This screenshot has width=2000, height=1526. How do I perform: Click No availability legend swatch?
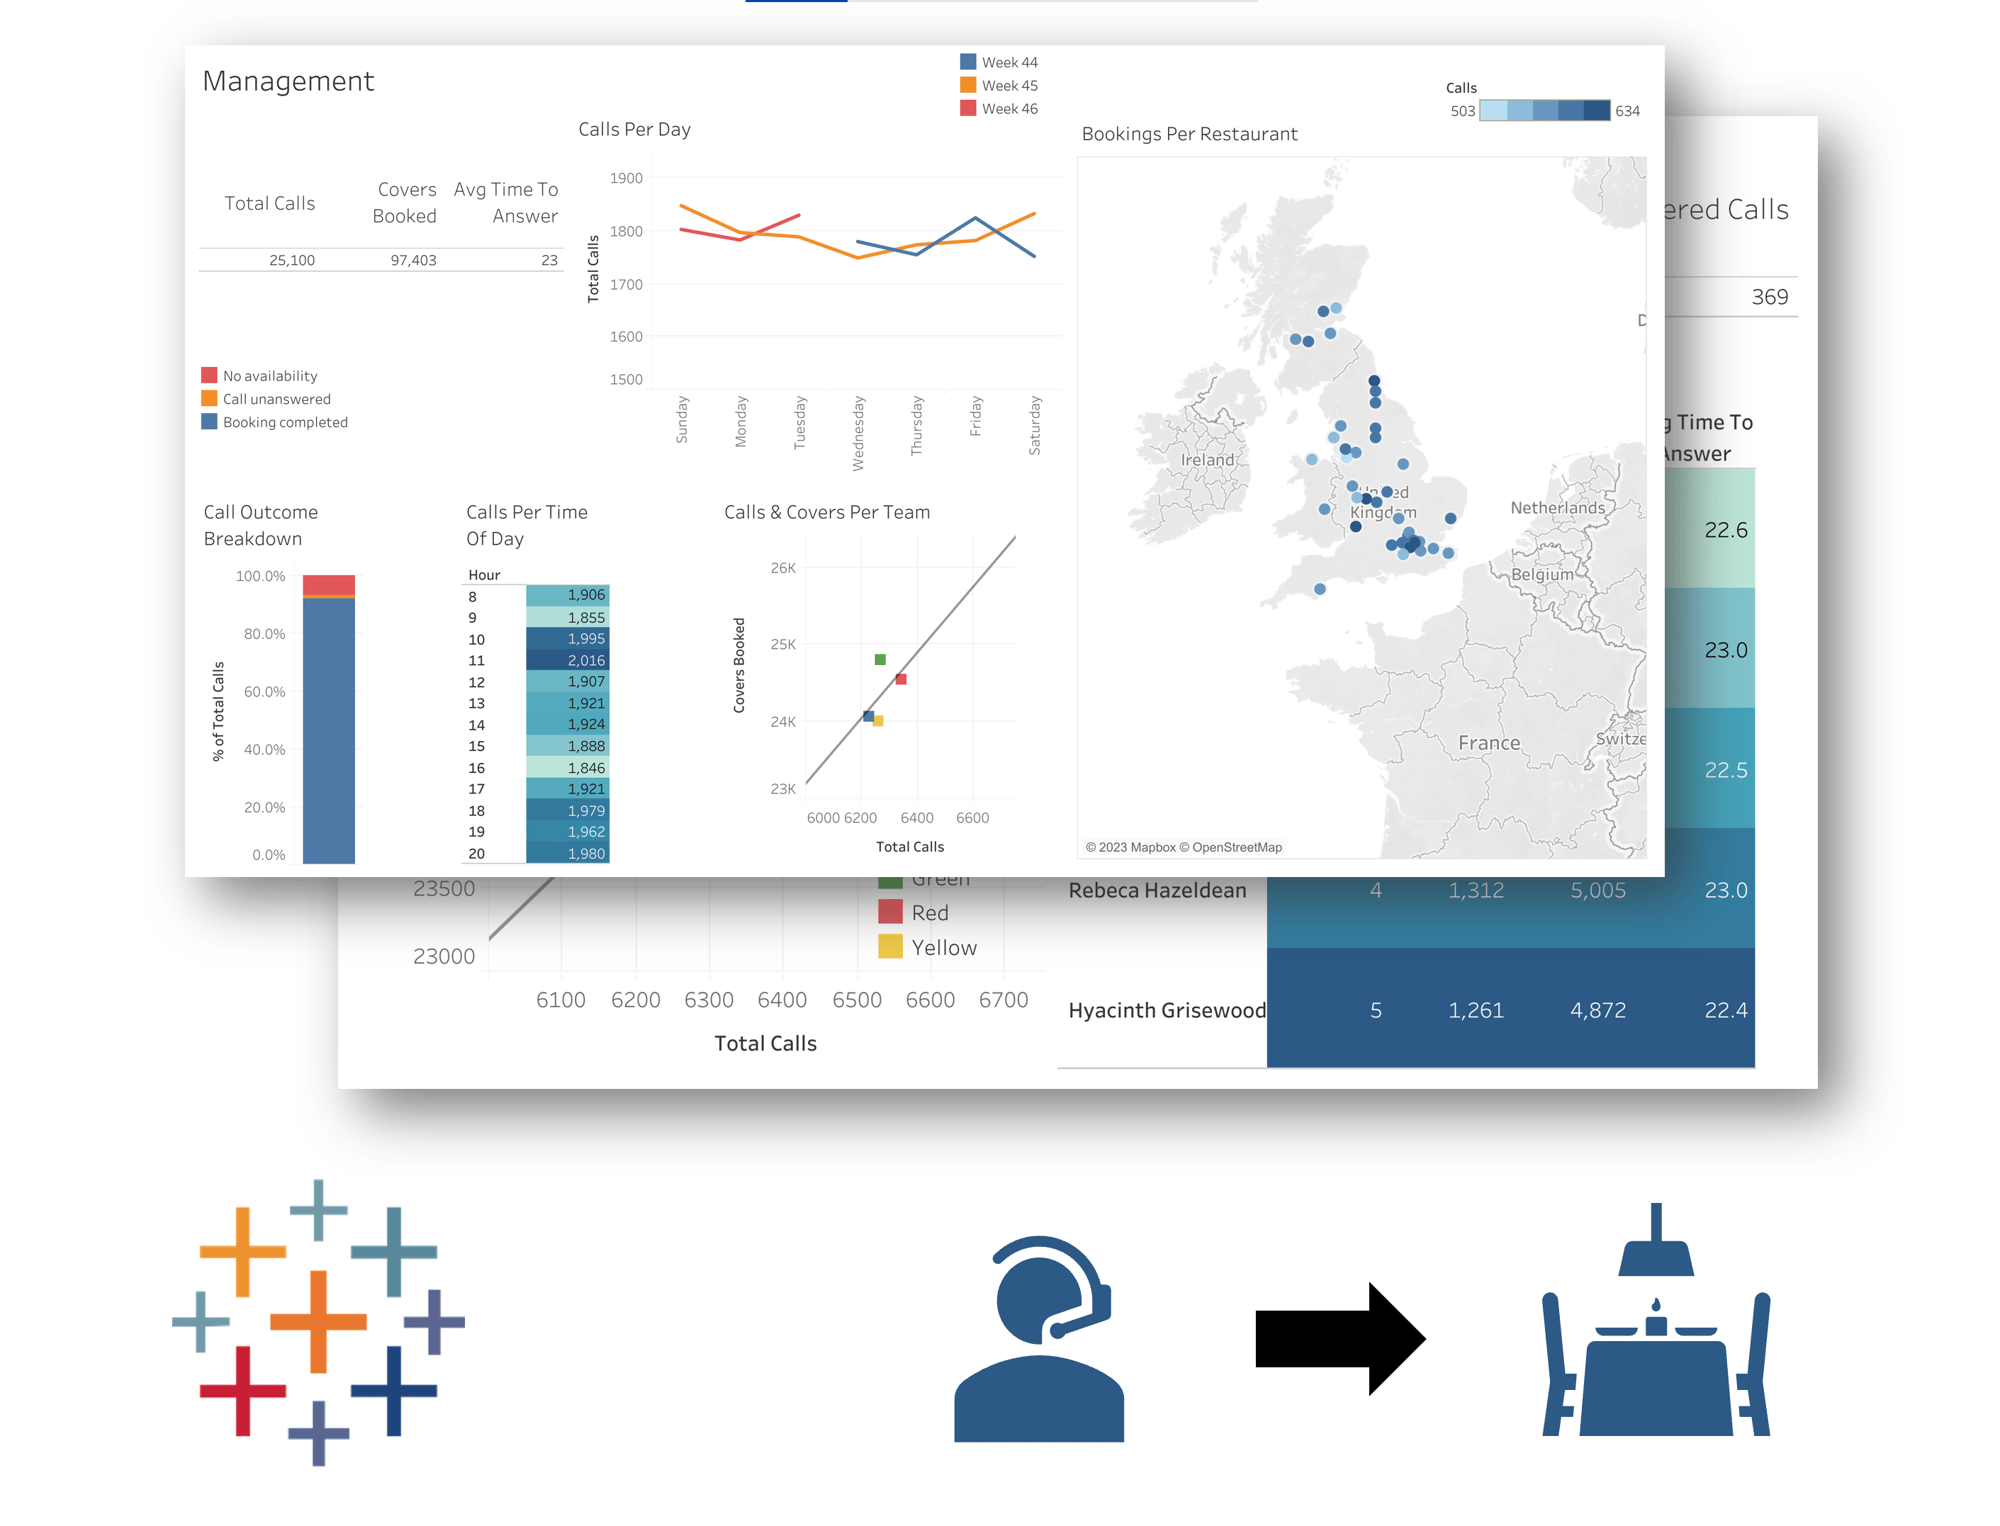tap(209, 375)
